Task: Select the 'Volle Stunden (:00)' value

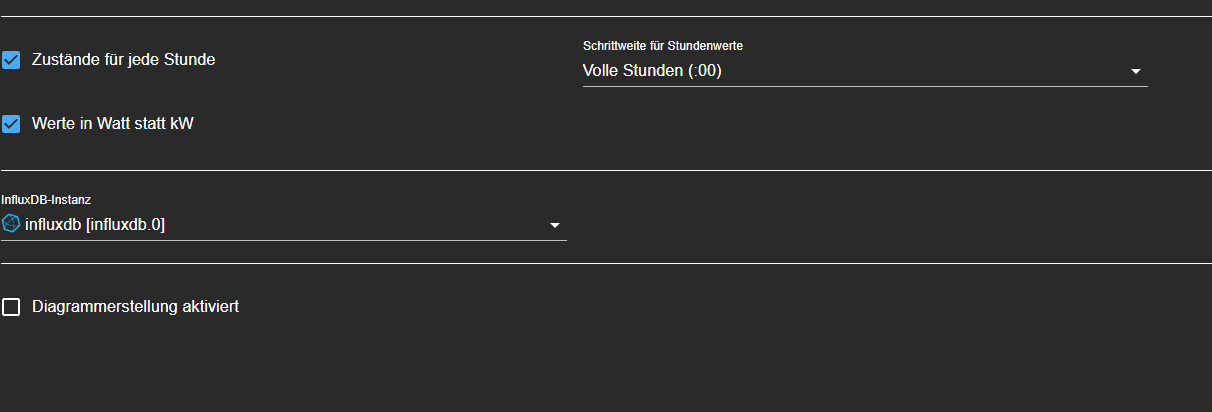Action: (x=652, y=71)
